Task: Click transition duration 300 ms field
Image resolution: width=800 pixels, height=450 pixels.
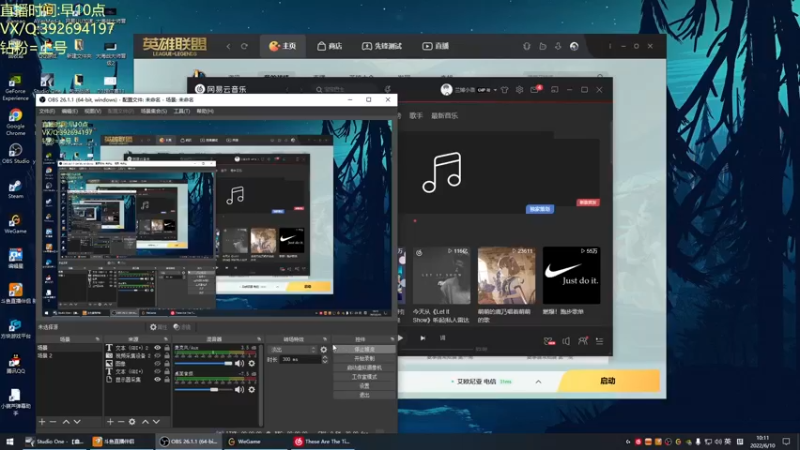Action: (x=300, y=360)
